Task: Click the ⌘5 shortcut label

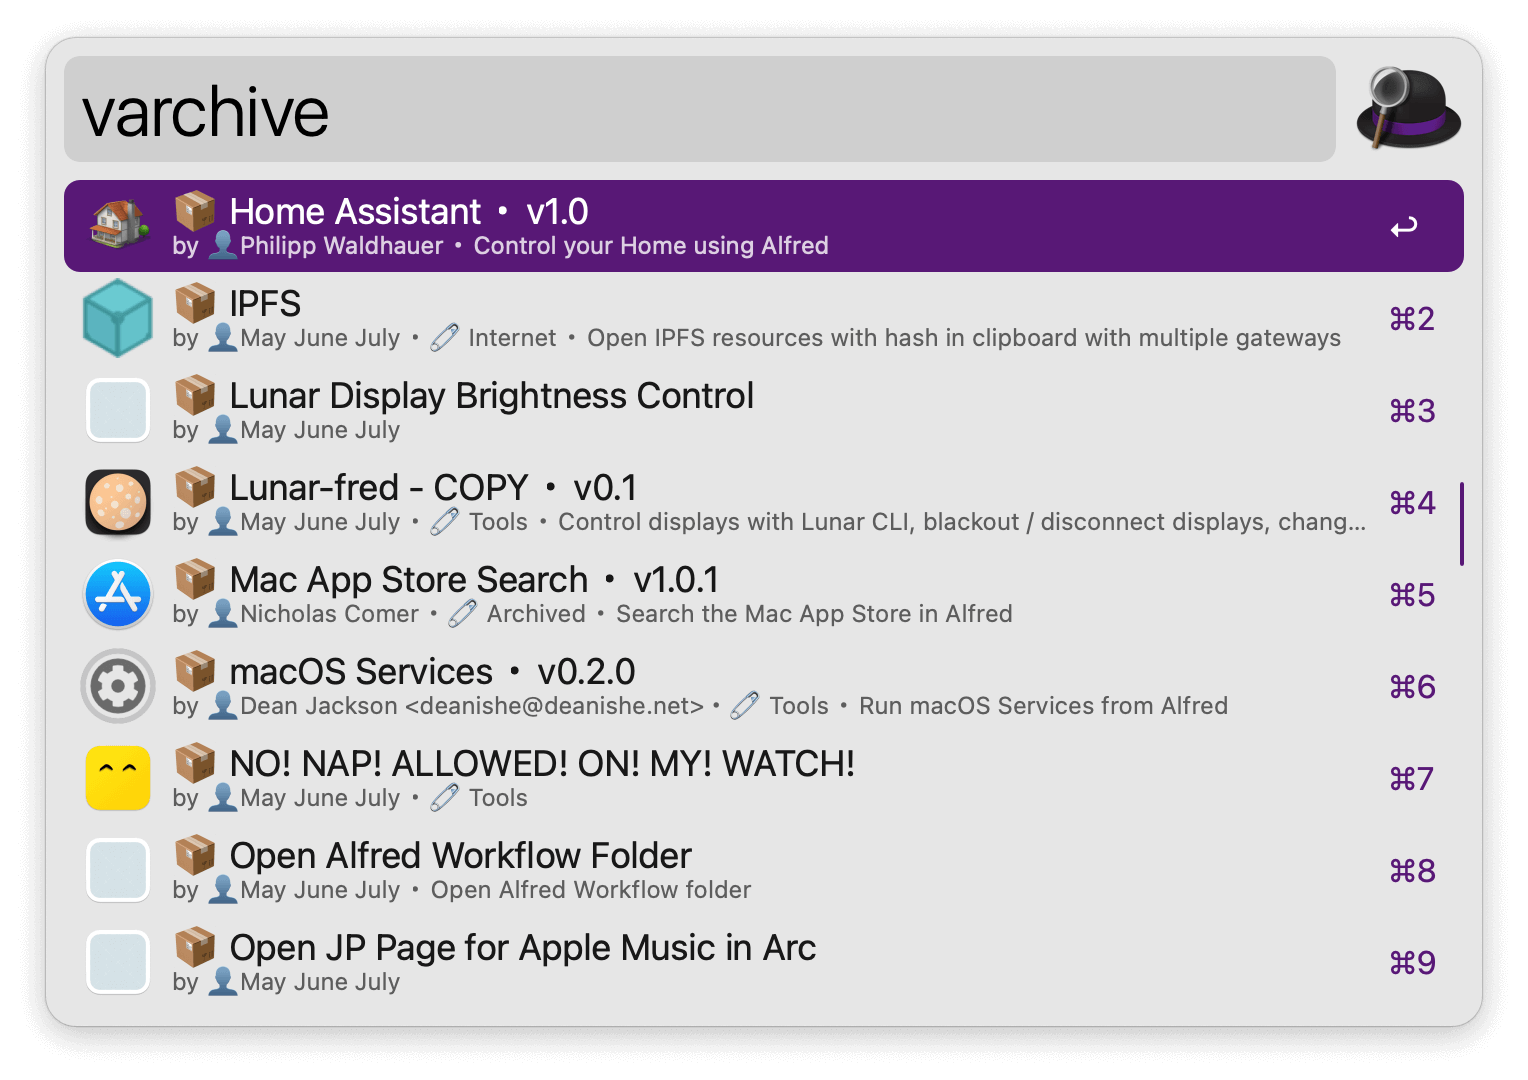Action: coord(1412,595)
